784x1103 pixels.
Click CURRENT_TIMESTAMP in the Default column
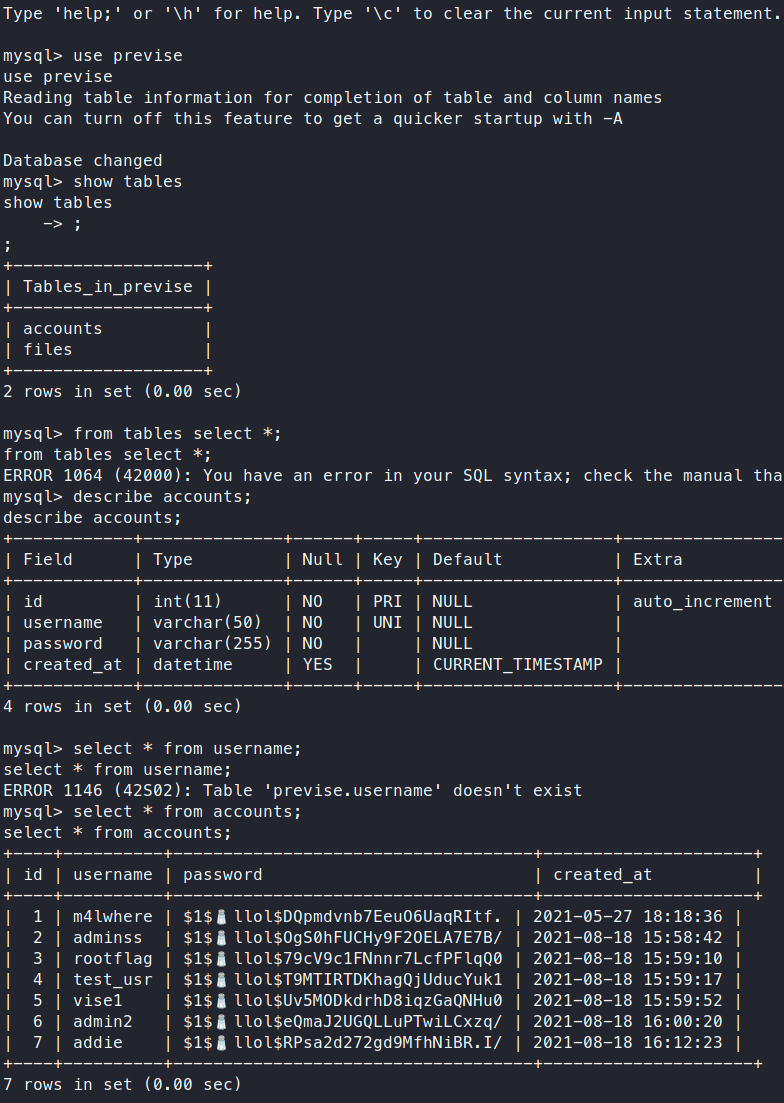pyautogui.click(x=517, y=664)
